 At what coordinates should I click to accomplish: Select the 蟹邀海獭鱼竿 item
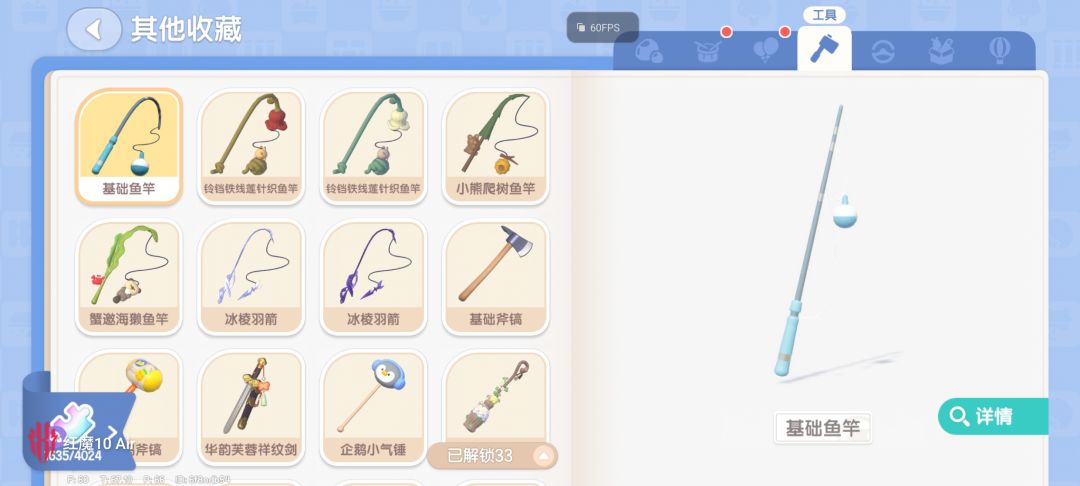pyautogui.click(x=129, y=277)
